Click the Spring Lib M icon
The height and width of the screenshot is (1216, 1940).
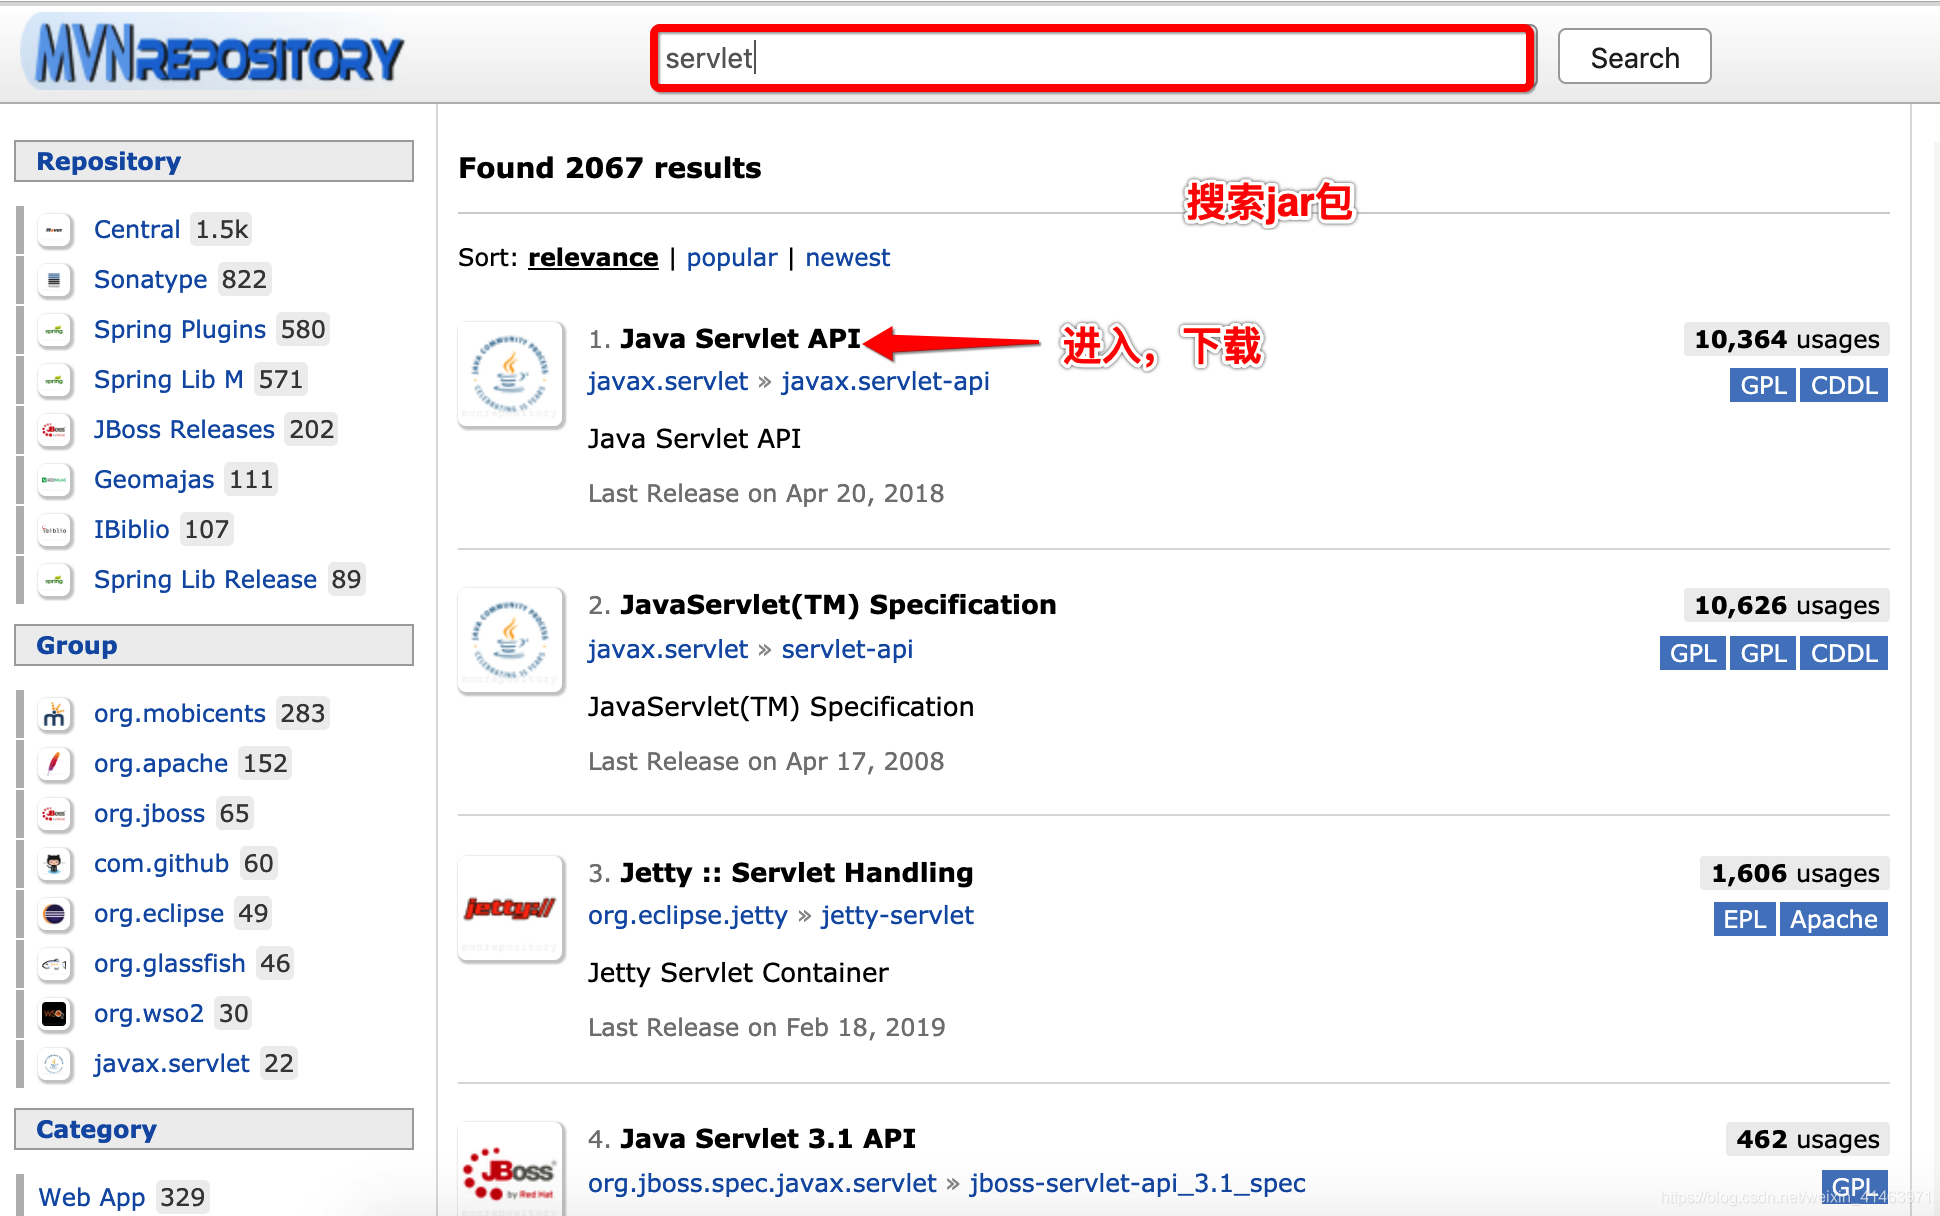tap(55, 380)
